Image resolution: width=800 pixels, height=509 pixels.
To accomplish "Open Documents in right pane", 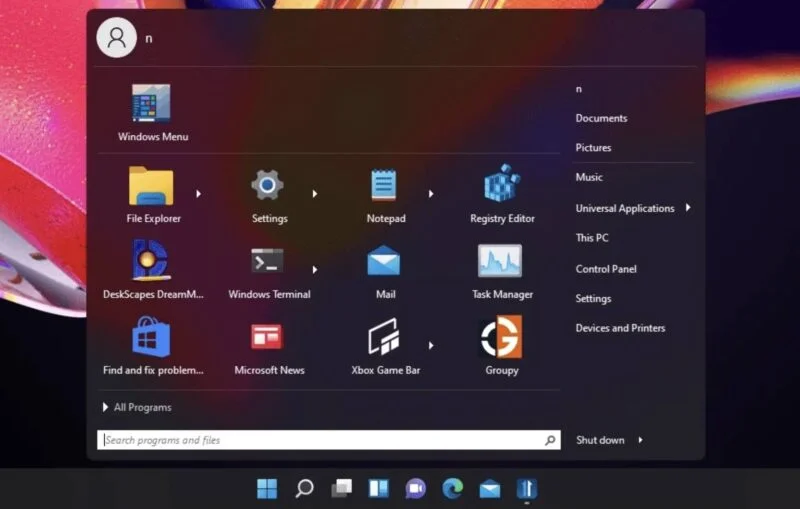I will [602, 118].
